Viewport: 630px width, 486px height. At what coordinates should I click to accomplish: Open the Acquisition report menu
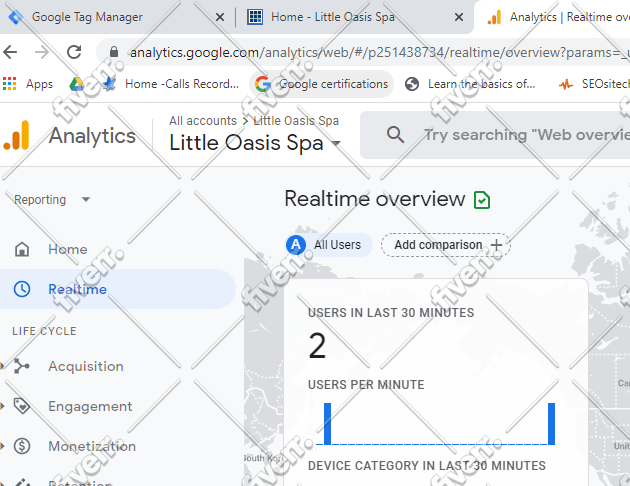[86, 366]
